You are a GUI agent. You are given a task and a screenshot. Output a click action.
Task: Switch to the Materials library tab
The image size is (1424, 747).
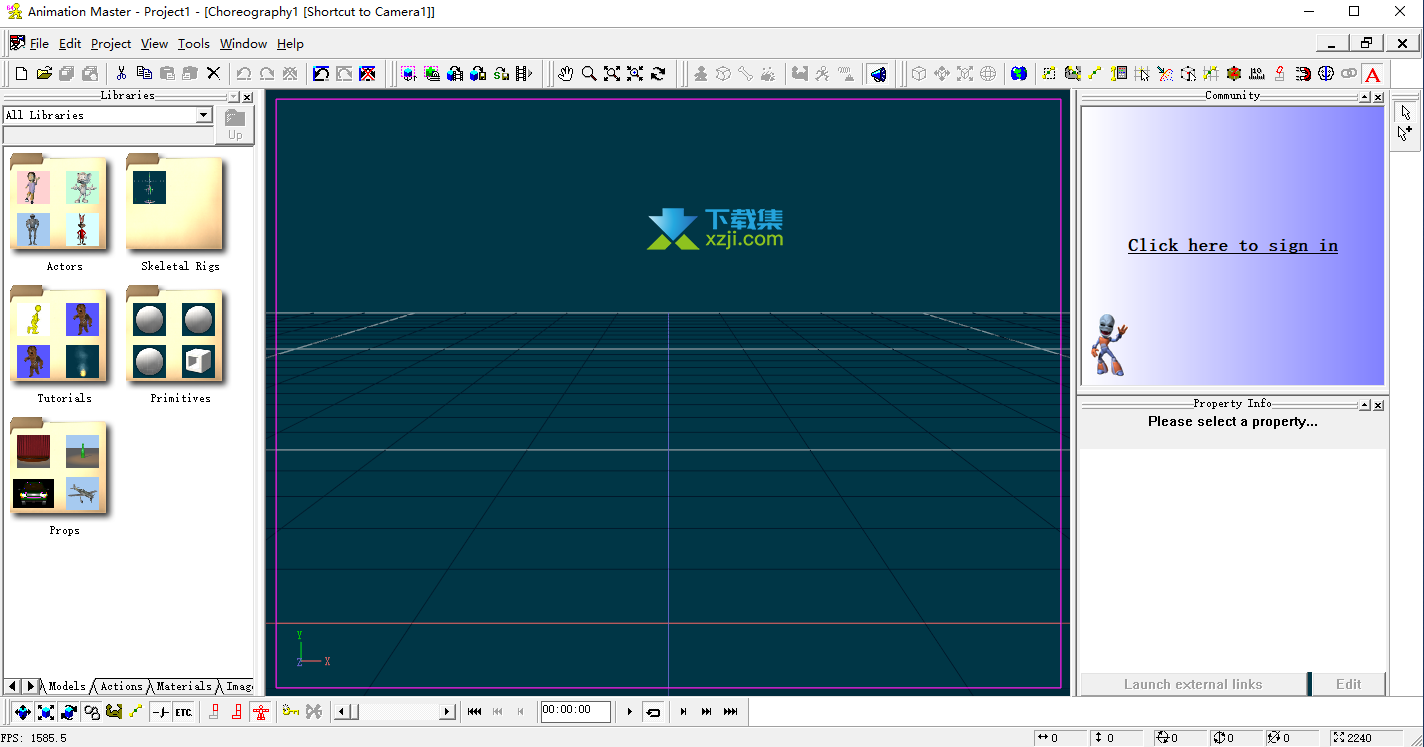(x=184, y=686)
